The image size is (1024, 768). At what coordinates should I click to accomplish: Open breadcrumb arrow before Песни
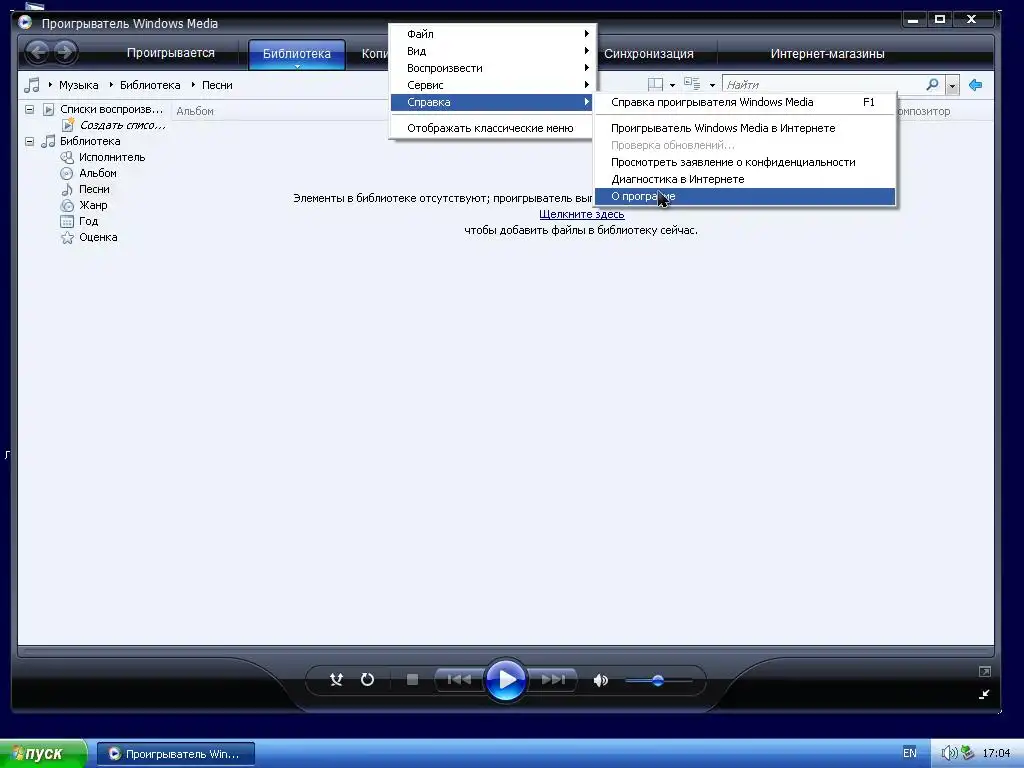point(193,85)
